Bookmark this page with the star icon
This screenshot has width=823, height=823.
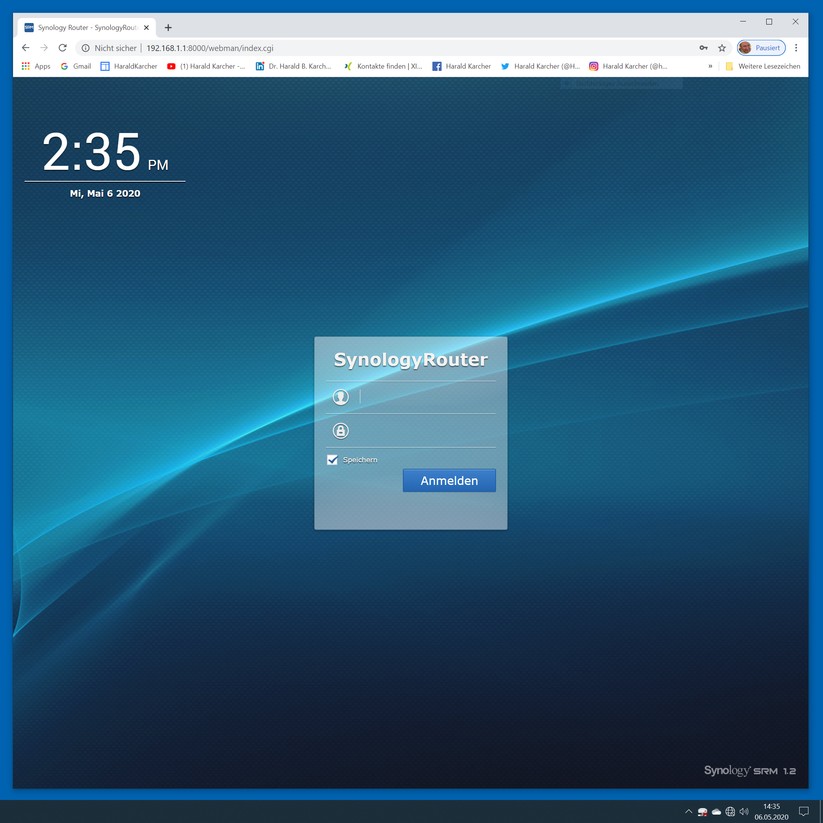click(722, 48)
